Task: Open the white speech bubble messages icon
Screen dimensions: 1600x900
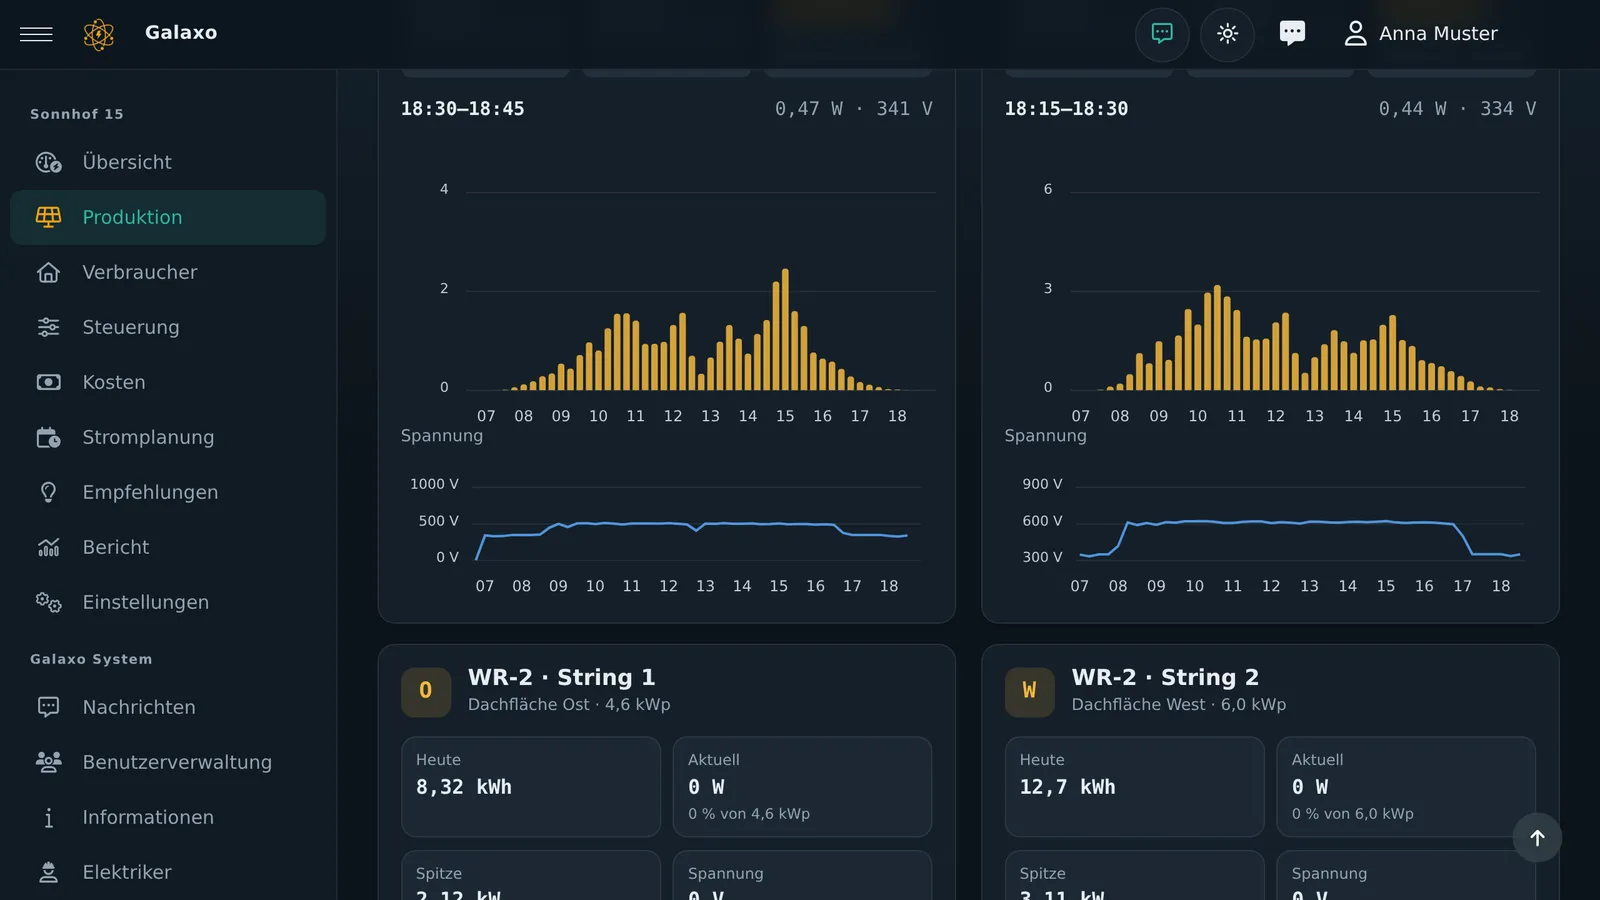Action: click(x=1292, y=34)
